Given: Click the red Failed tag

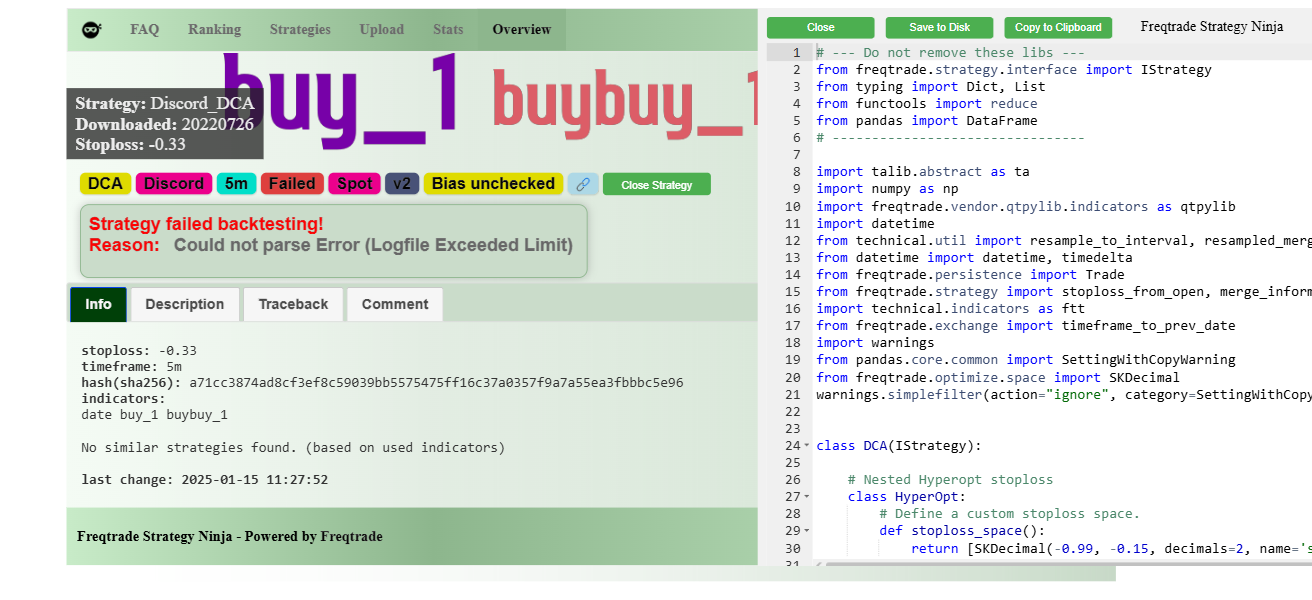Looking at the screenshot, I should 292,184.
